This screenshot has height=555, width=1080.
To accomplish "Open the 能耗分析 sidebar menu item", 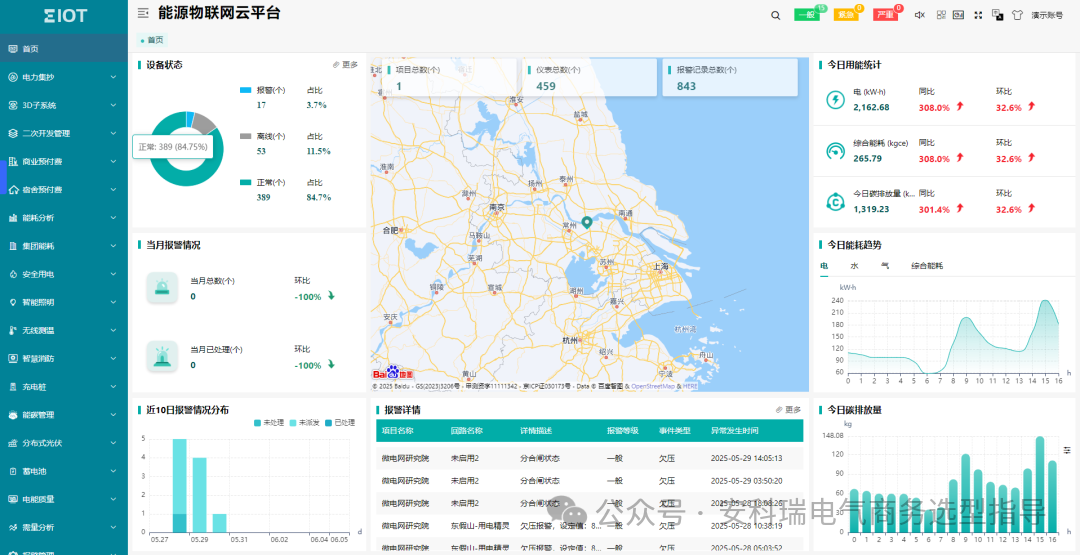I will point(64,218).
